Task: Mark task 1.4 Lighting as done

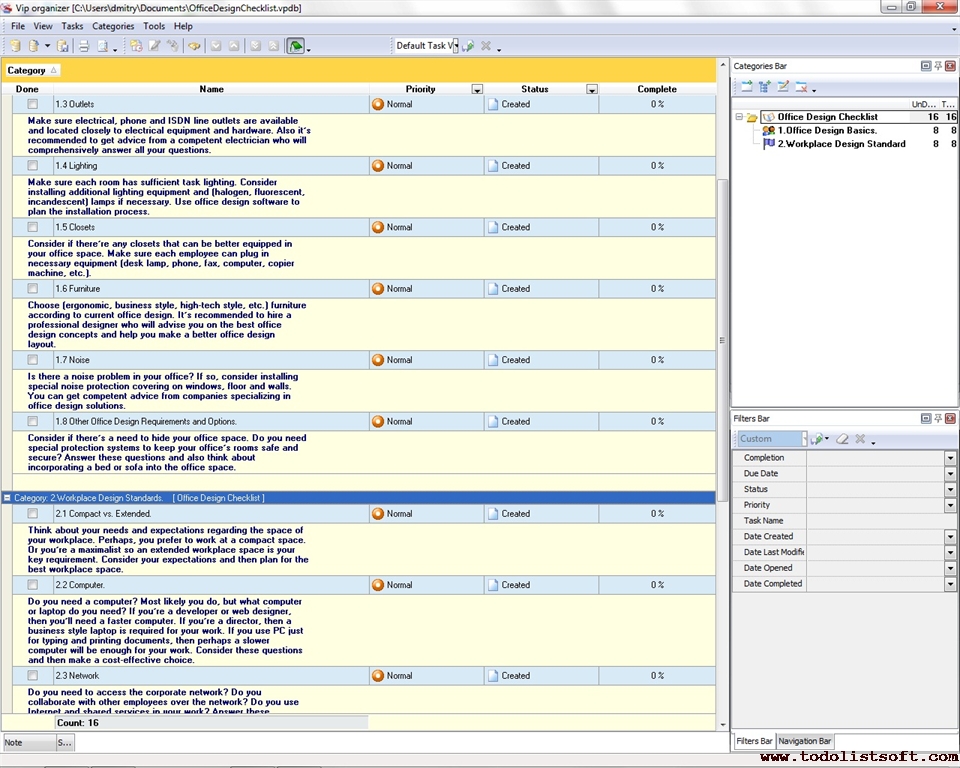Action: 33,166
